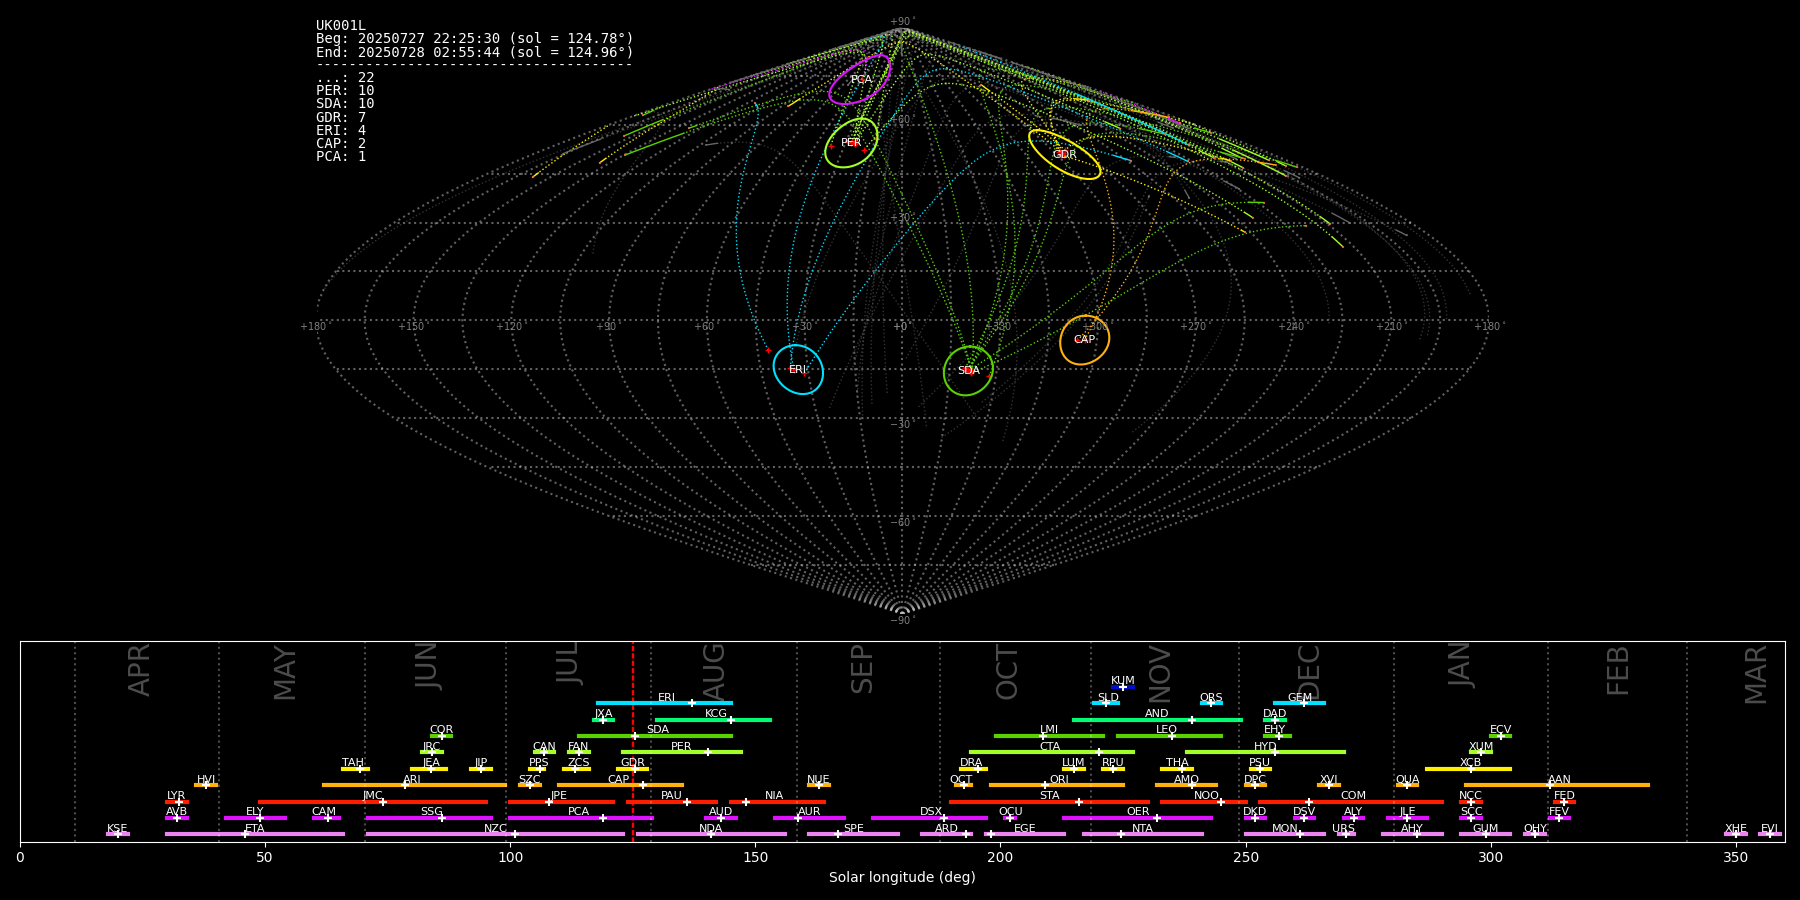This screenshot has height=900, width=1800.
Task: Click the NOO shower bar in timeline
Action: click(1204, 802)
